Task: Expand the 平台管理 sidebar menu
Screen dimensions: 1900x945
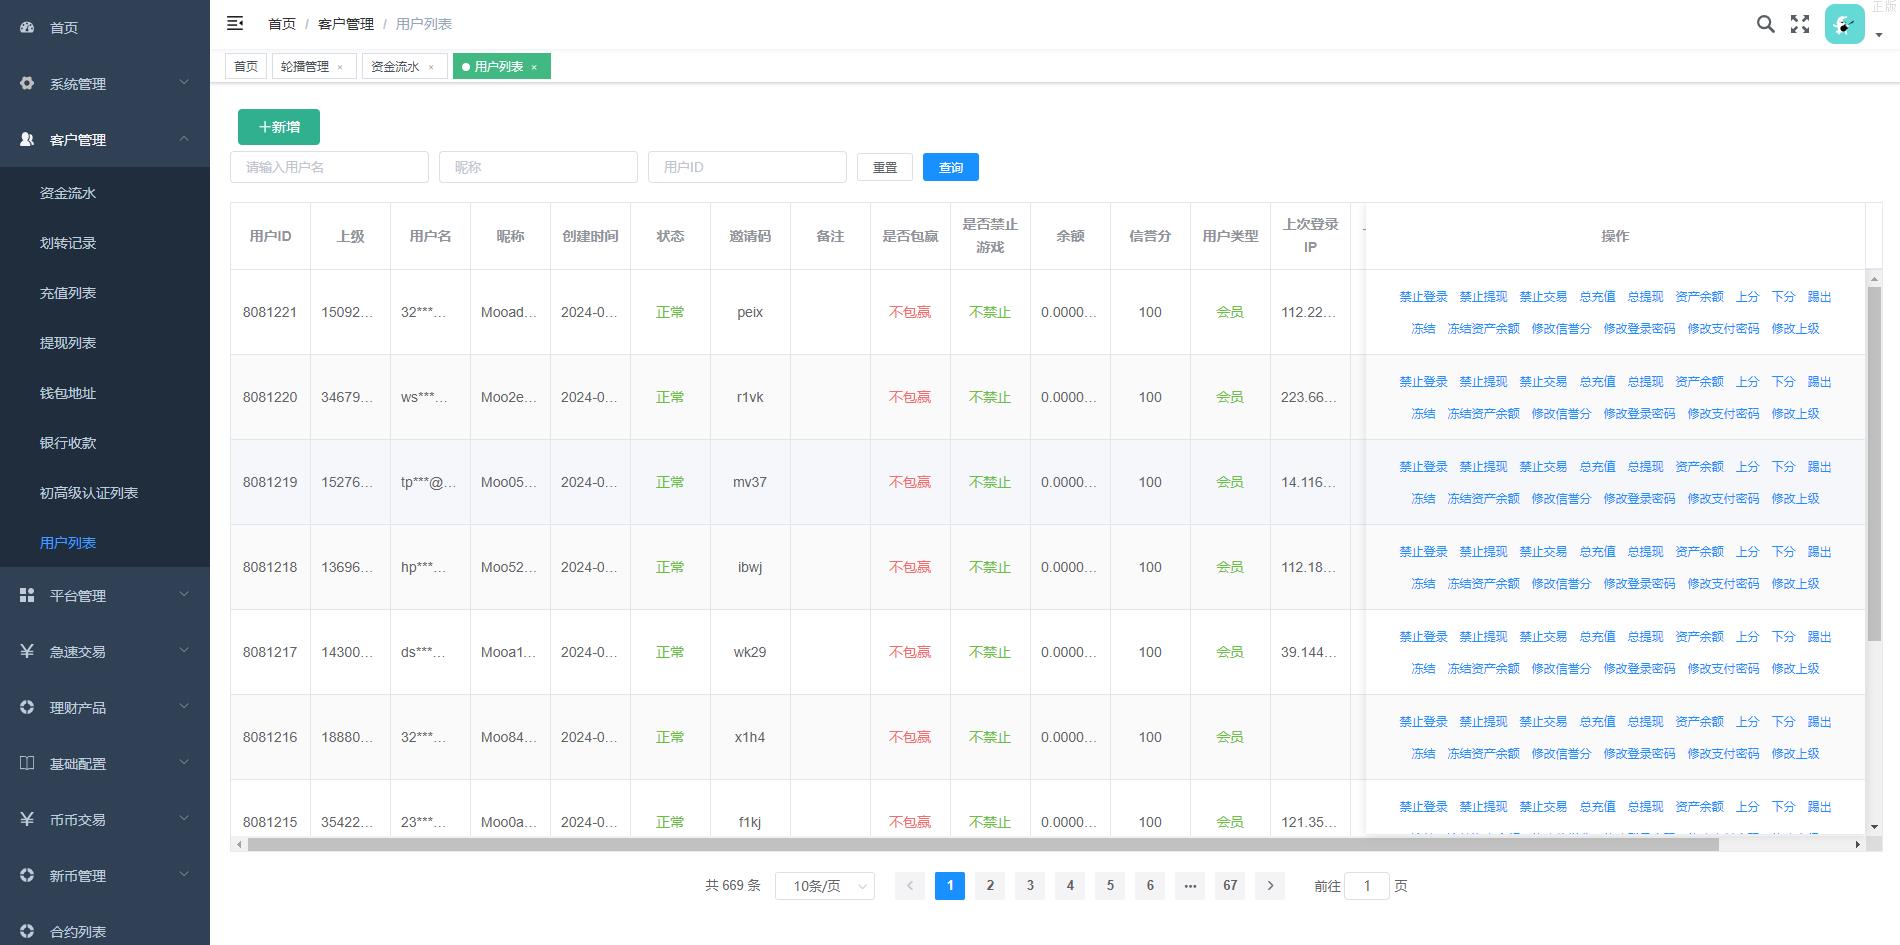Action: (105, 596)
